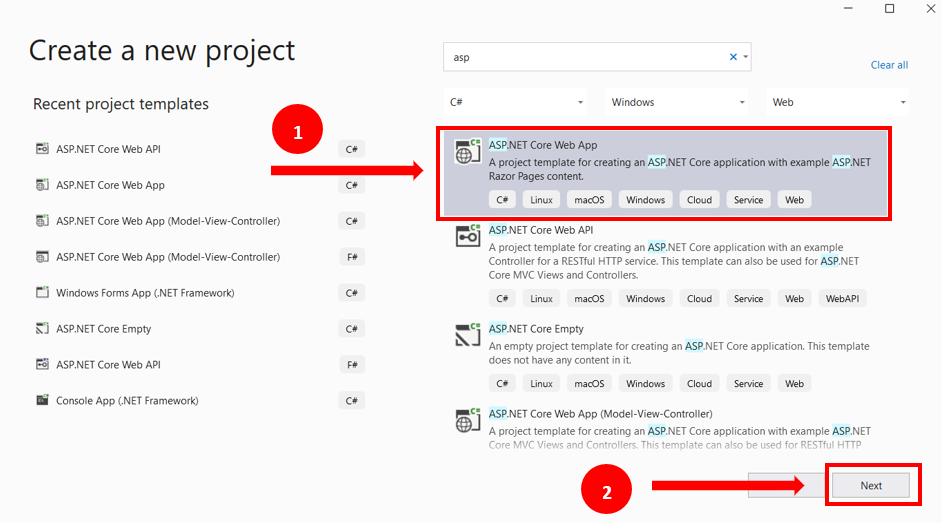This screenshot has height=523, width=942.
Task: Open the Windows platform filter dropdown
Action: tap(677, 102)
